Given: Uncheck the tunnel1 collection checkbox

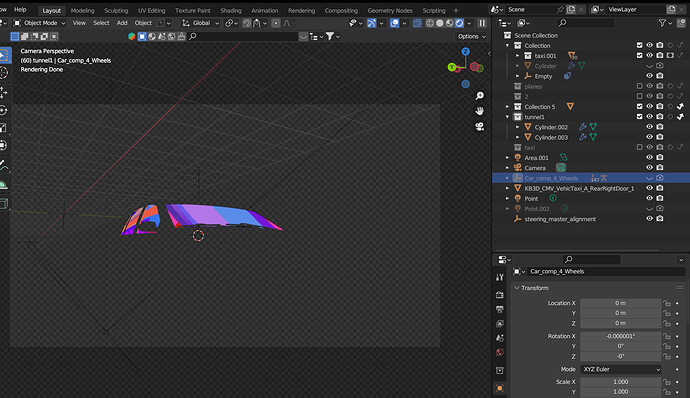Looking at the screenshot, I should [639, 117].
